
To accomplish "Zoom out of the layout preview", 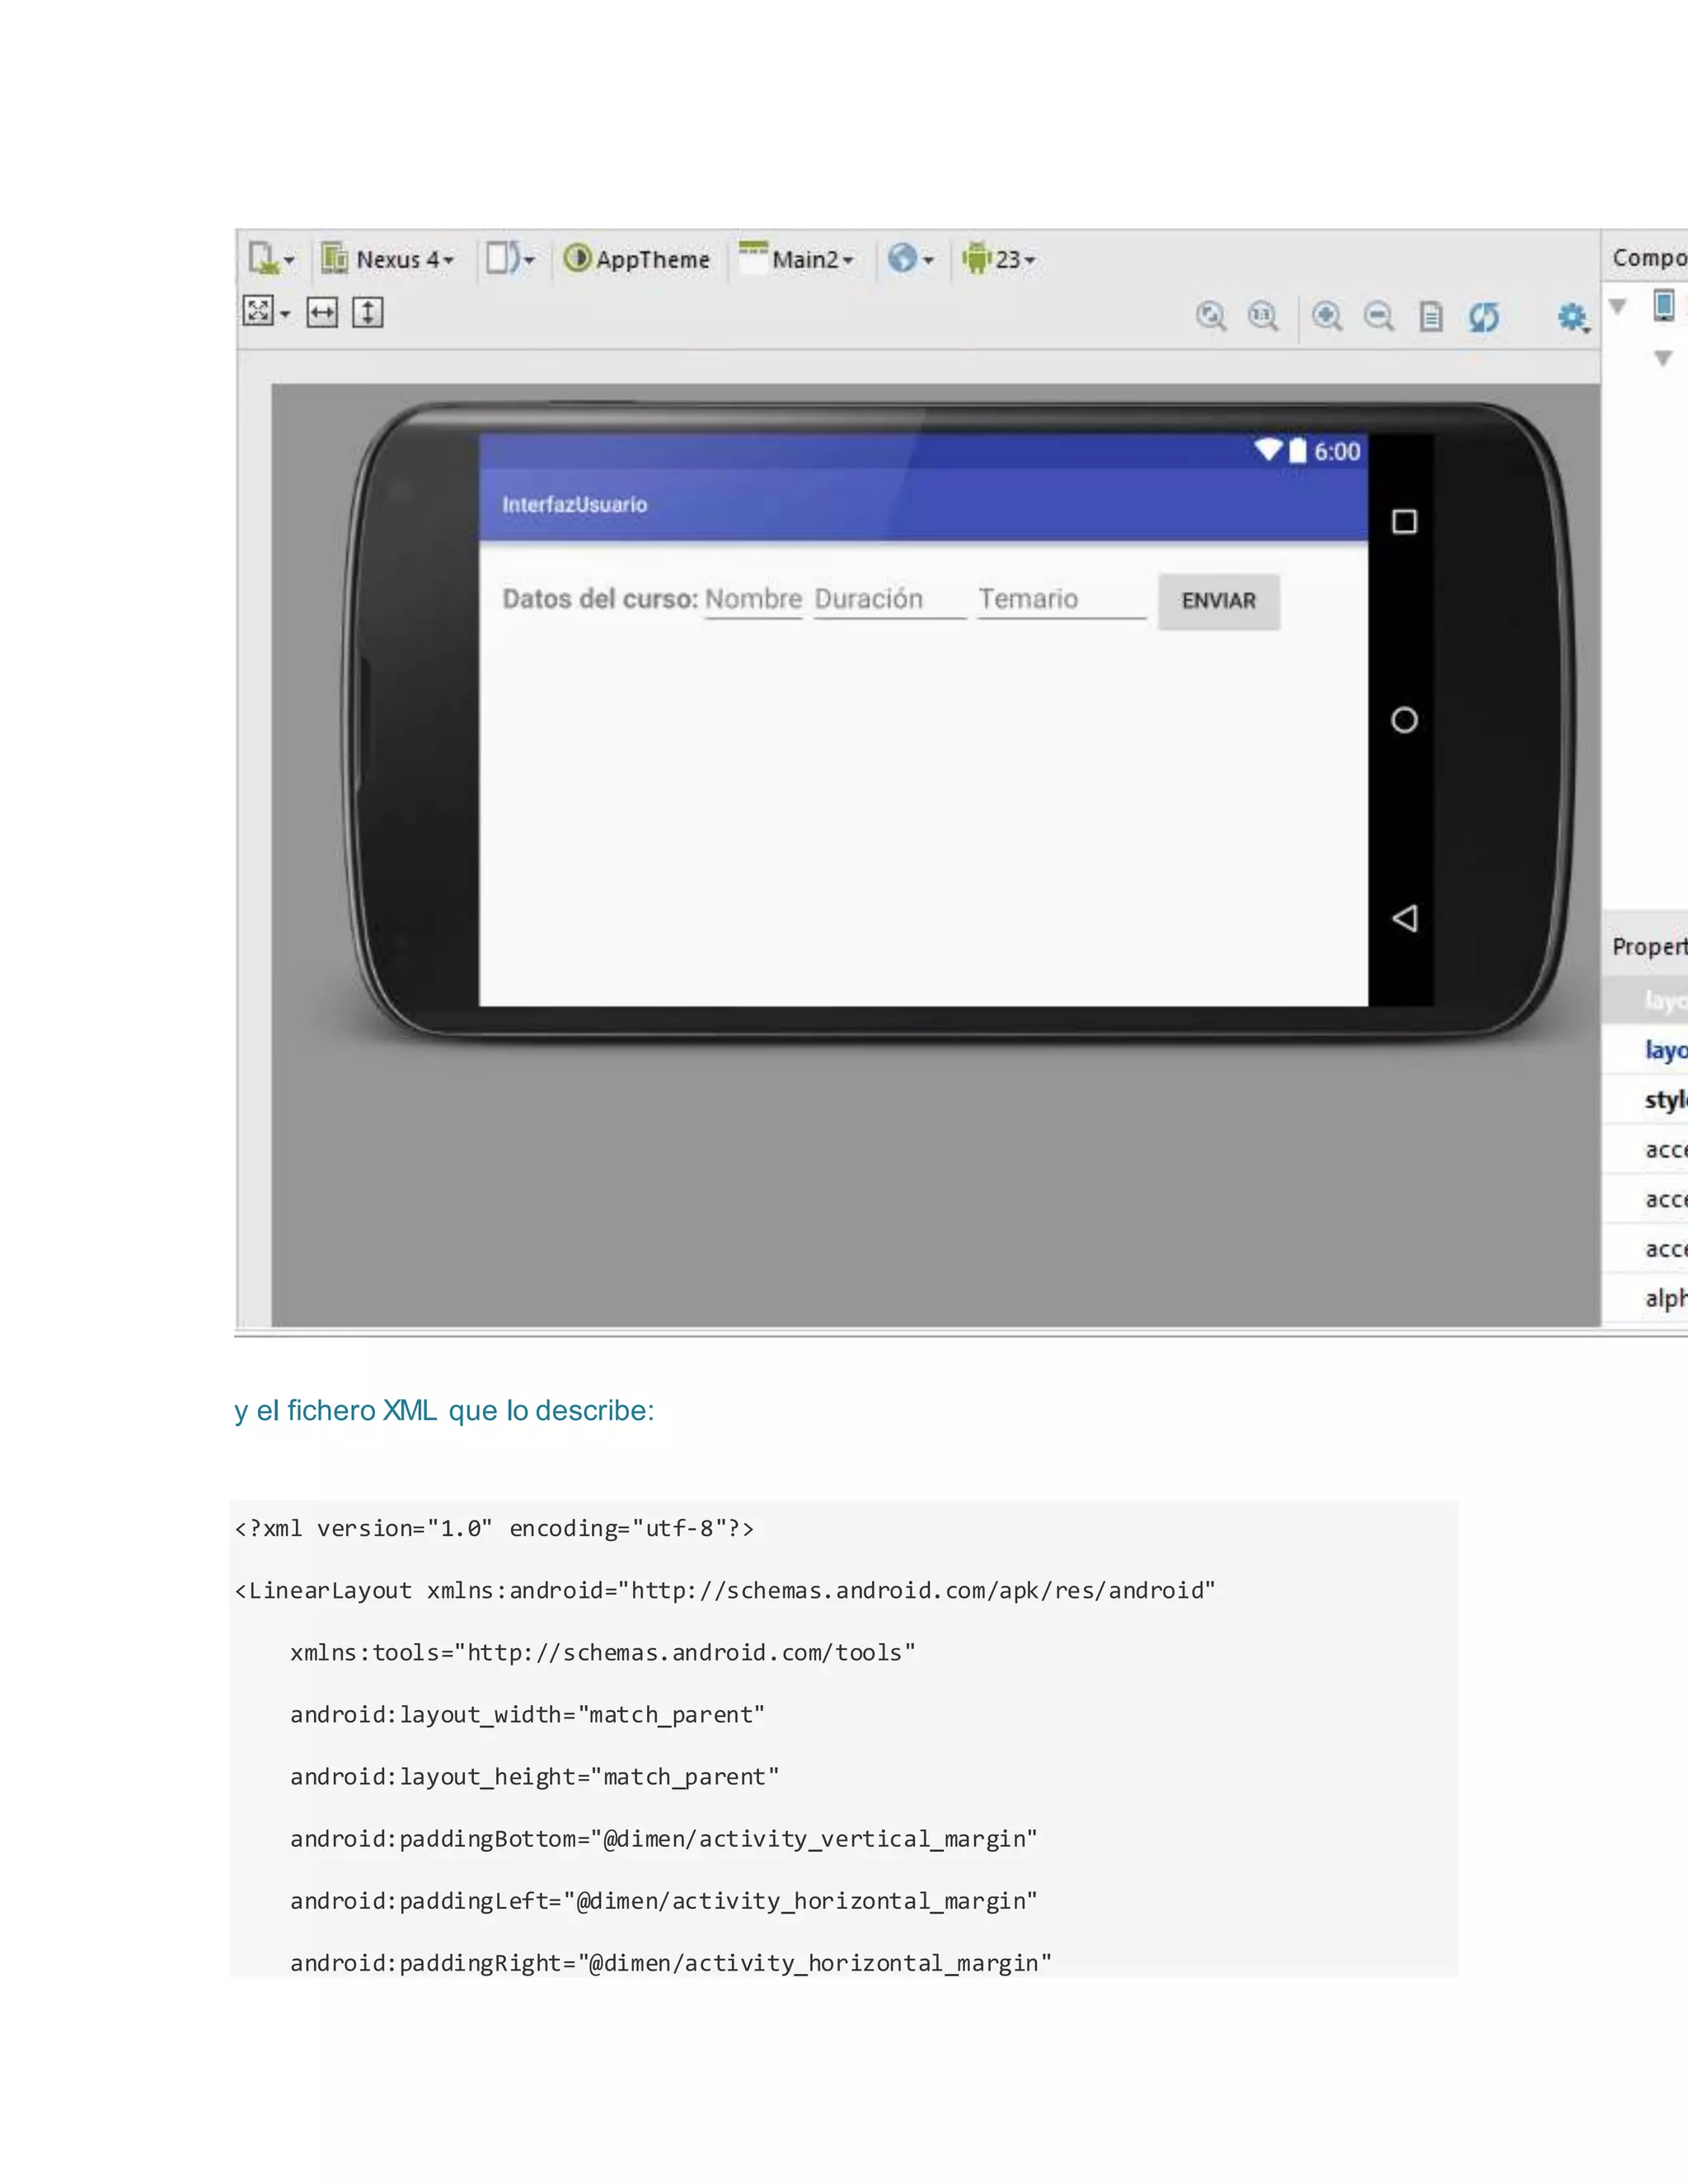I will coord(1379,317).
